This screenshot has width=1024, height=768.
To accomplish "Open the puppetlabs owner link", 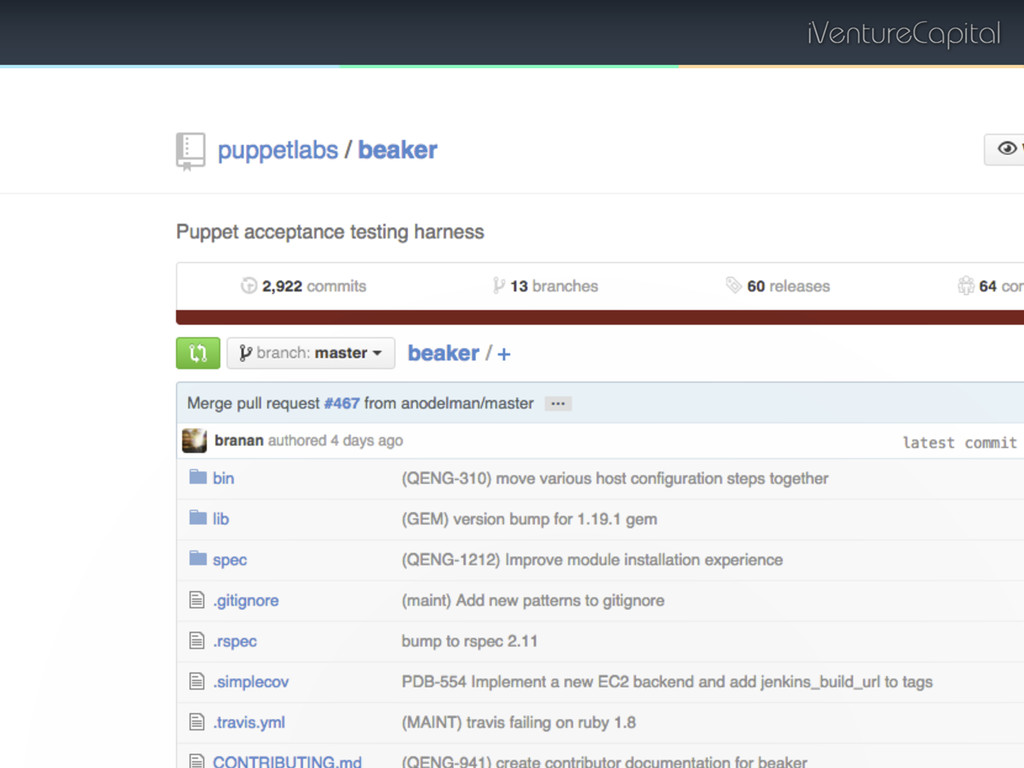I will pyautogui.click(x=278, y=150).
